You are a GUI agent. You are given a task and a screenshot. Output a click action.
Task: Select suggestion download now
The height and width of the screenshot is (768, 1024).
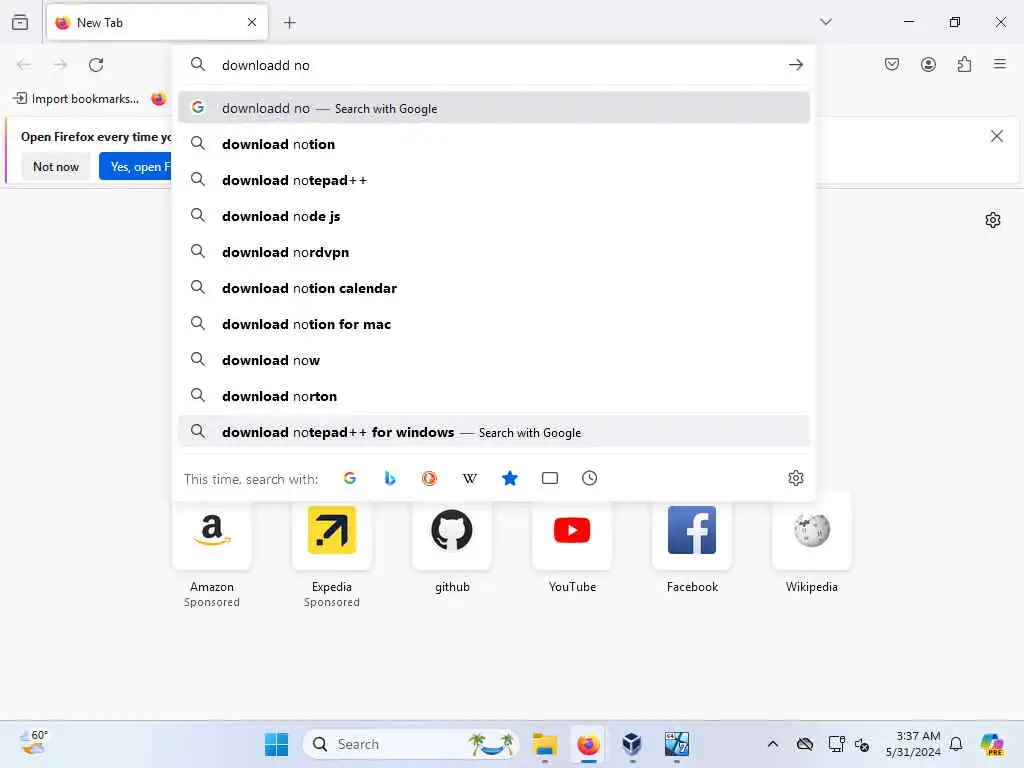[494, 360]
